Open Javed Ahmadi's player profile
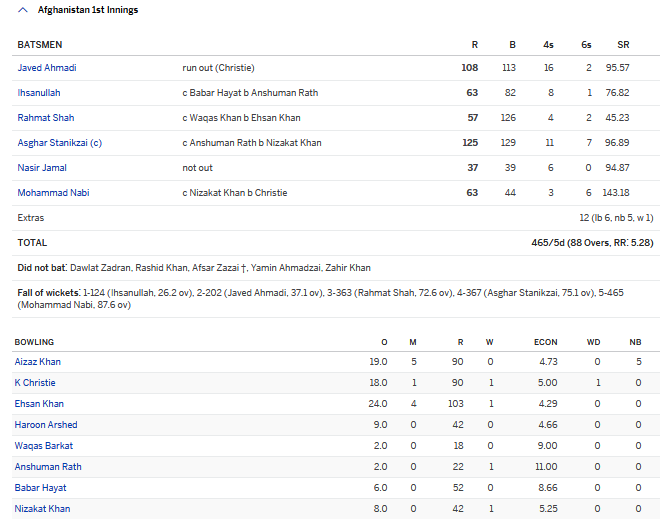This screenshot has width=665, height=528. pyautogui.click(x=47, y=68)
